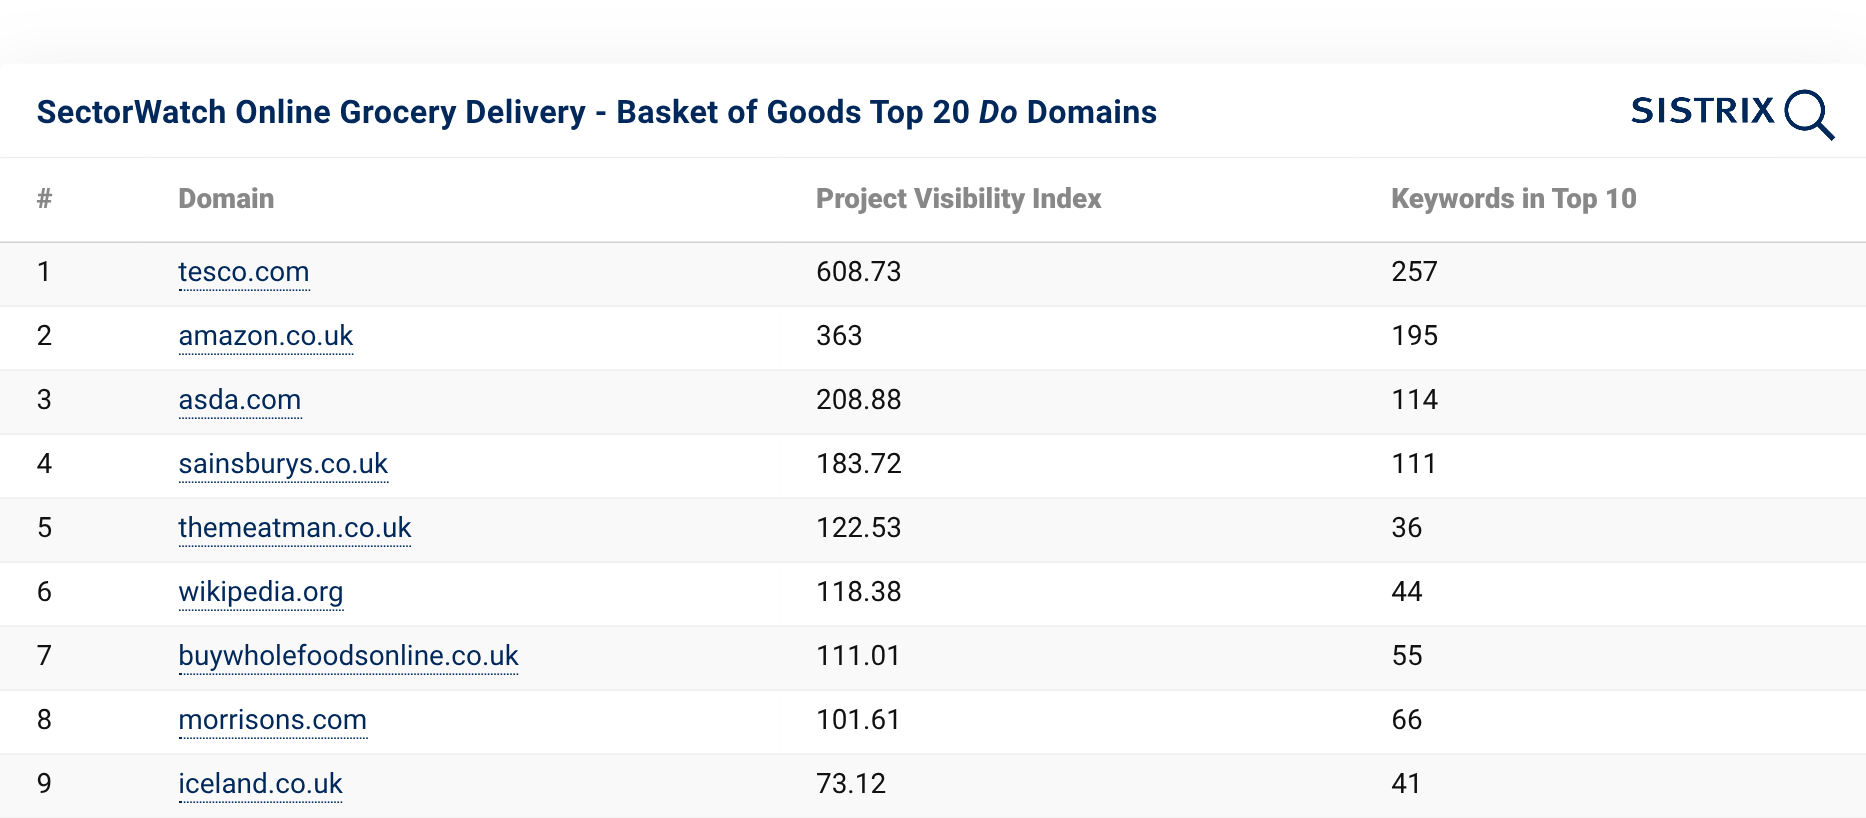Select keyword count 44 in wikipedia.org row
Screen dimensions: 1866x818
[x=1407, y=592]
